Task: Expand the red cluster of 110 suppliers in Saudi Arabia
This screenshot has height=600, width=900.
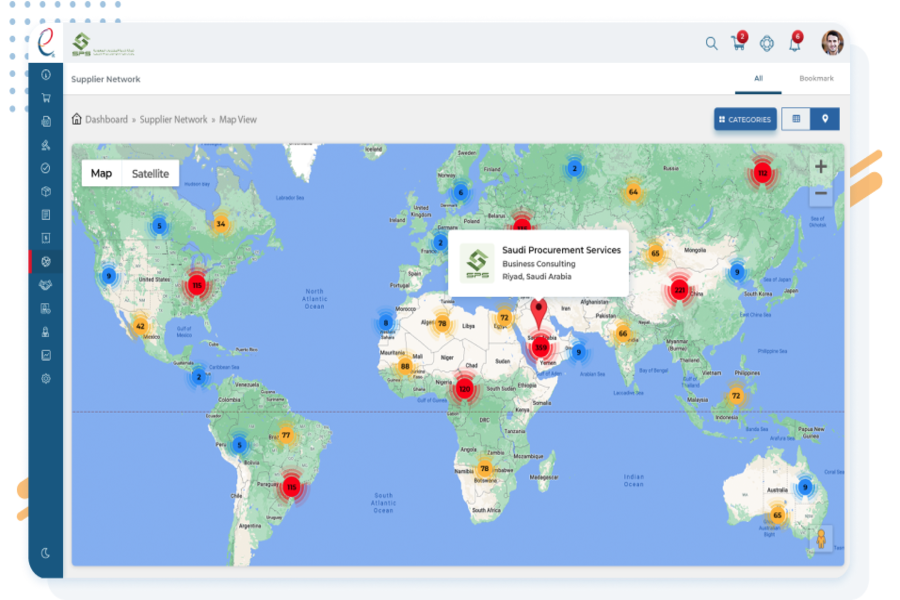Action: coord(539,347)
